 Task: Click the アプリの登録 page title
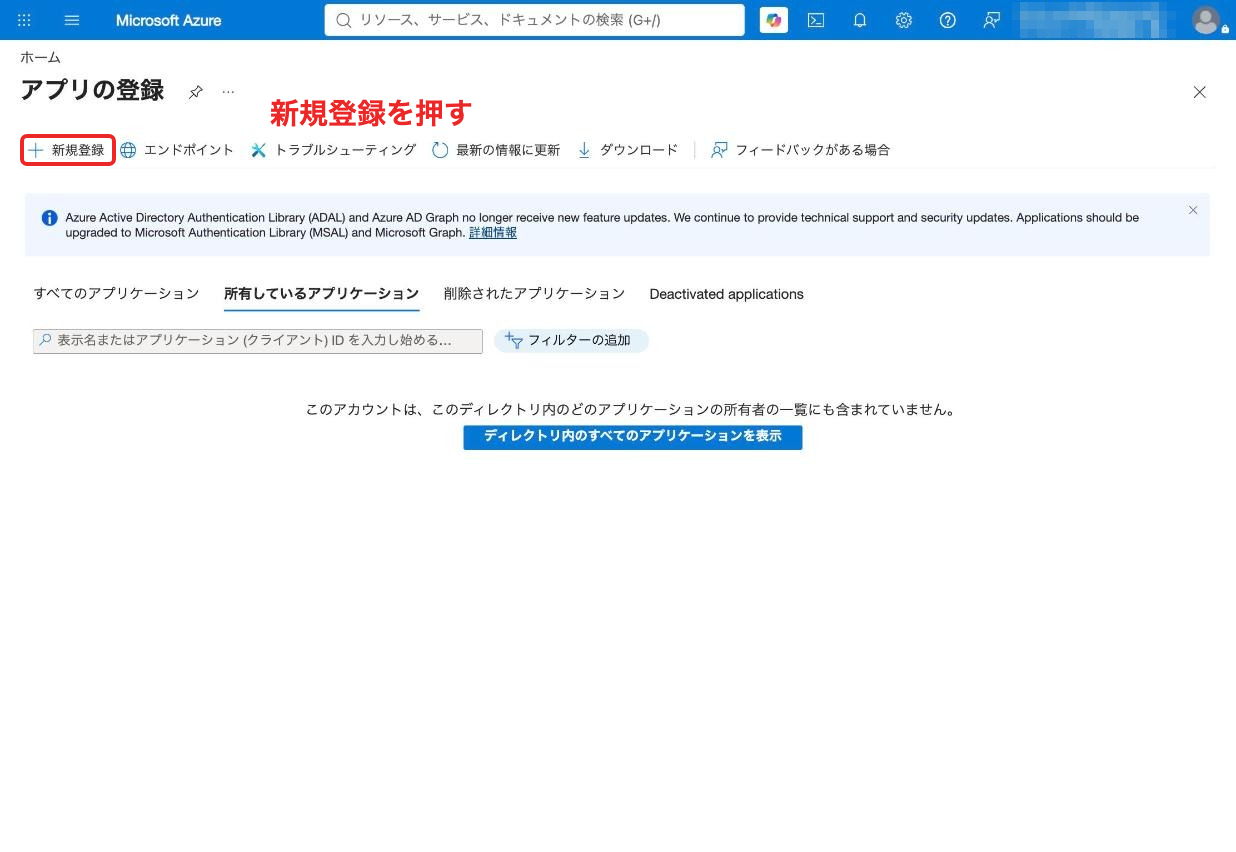pyautogui.click(x=92, y=90)
